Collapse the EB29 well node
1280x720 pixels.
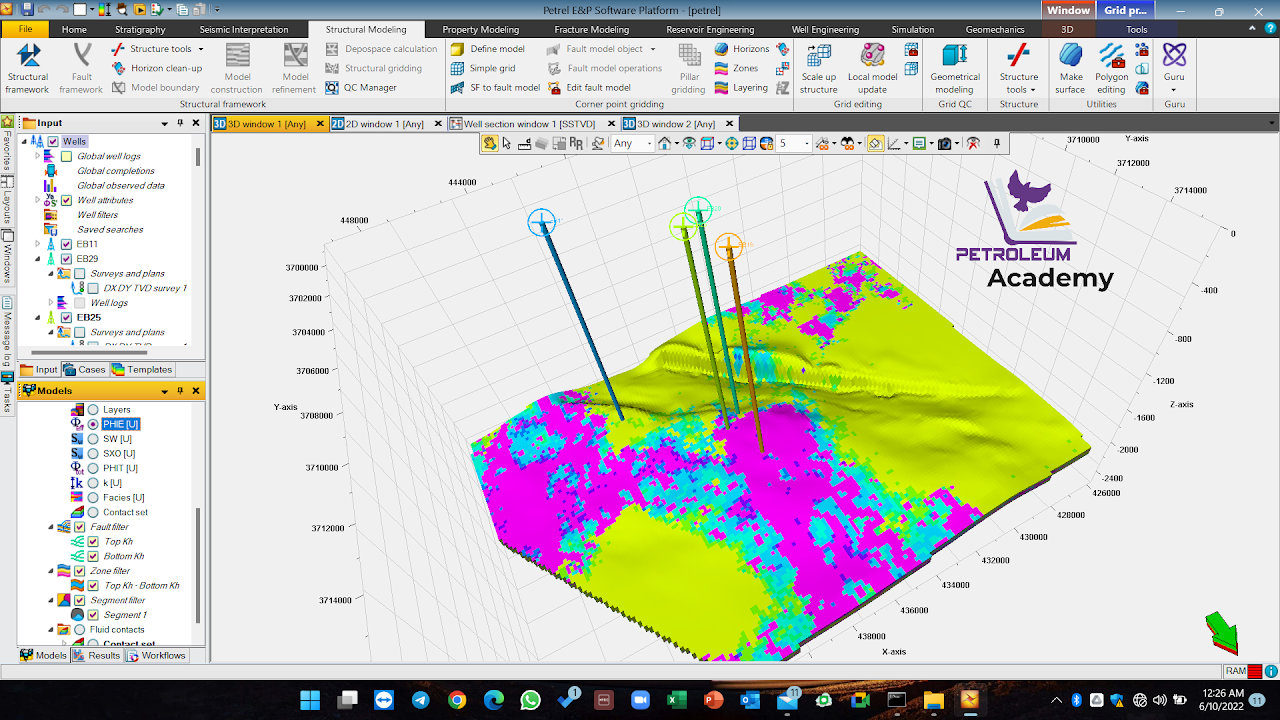click(x=37, y=259)
